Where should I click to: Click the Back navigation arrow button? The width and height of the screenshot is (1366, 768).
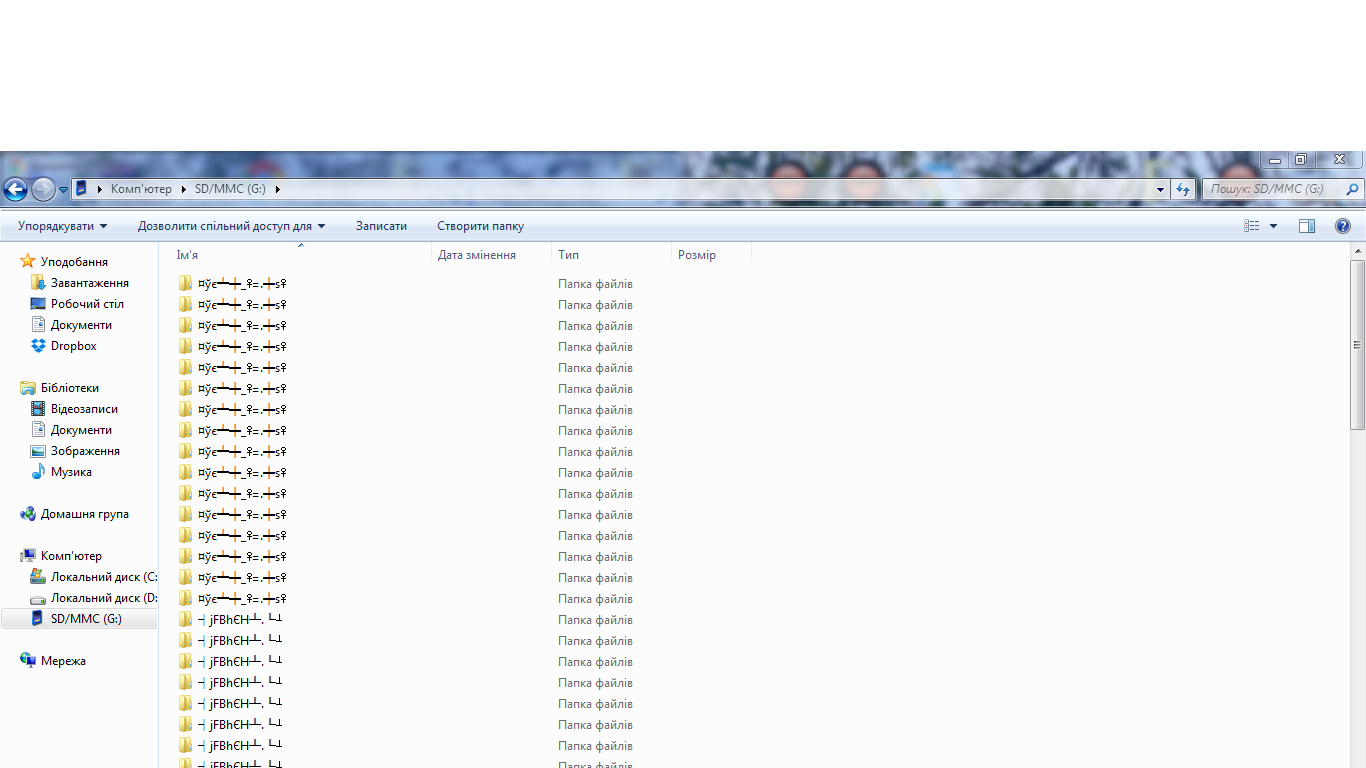click(x=15, y=189)
